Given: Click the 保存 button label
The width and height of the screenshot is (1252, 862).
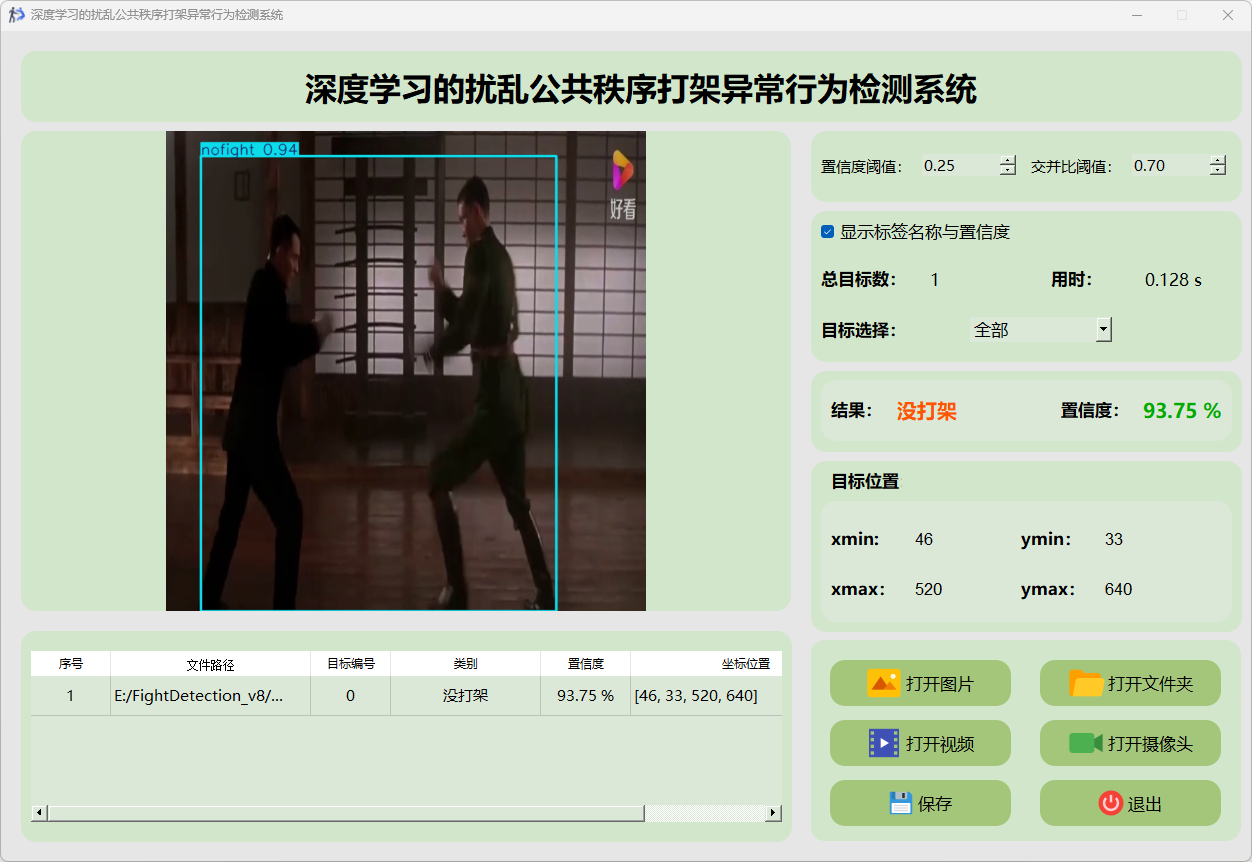Looking at the screenshot, I should coord(935,804).
